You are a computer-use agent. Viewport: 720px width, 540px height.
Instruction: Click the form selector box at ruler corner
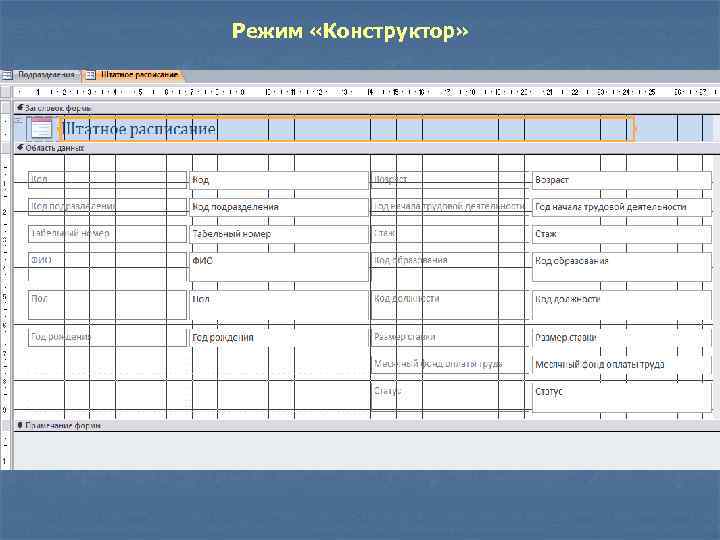coord(6,92)
